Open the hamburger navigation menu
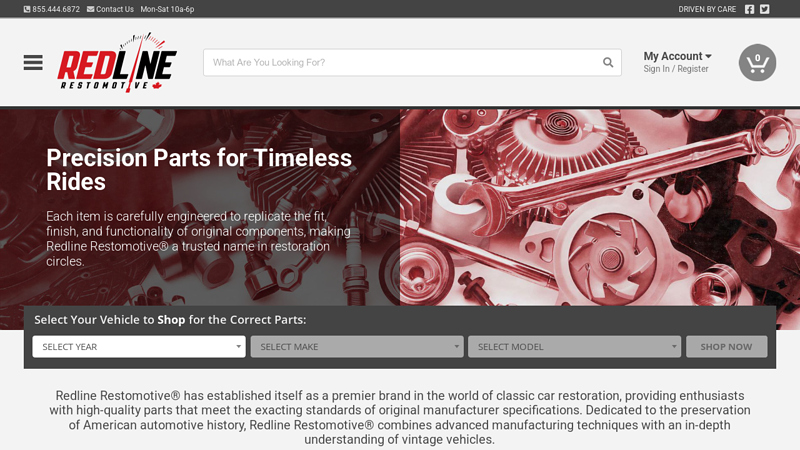Image resolution: width=800 pixels, height=450 pixels. pos(33,62)
